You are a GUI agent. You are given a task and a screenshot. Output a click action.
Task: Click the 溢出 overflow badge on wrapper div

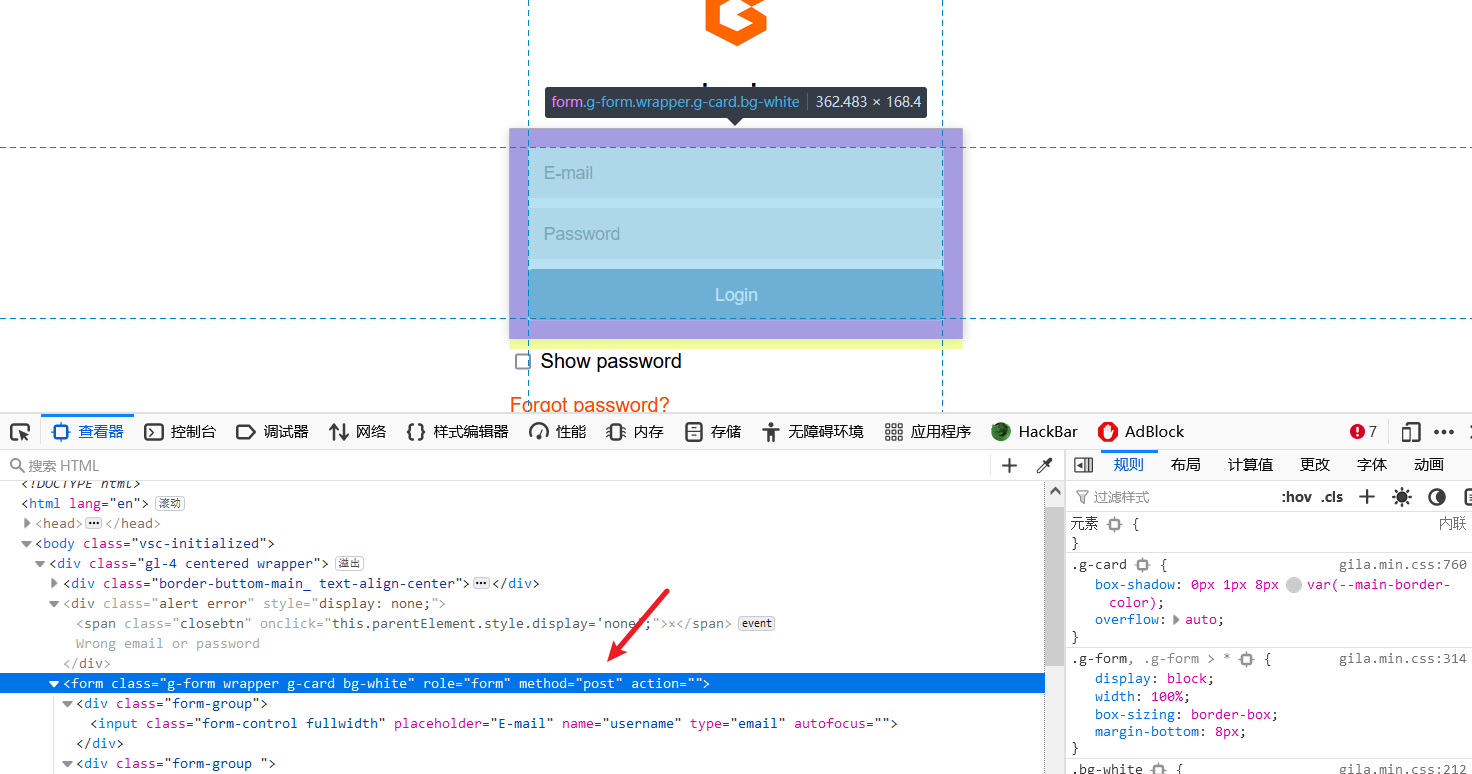coord(349,564)
